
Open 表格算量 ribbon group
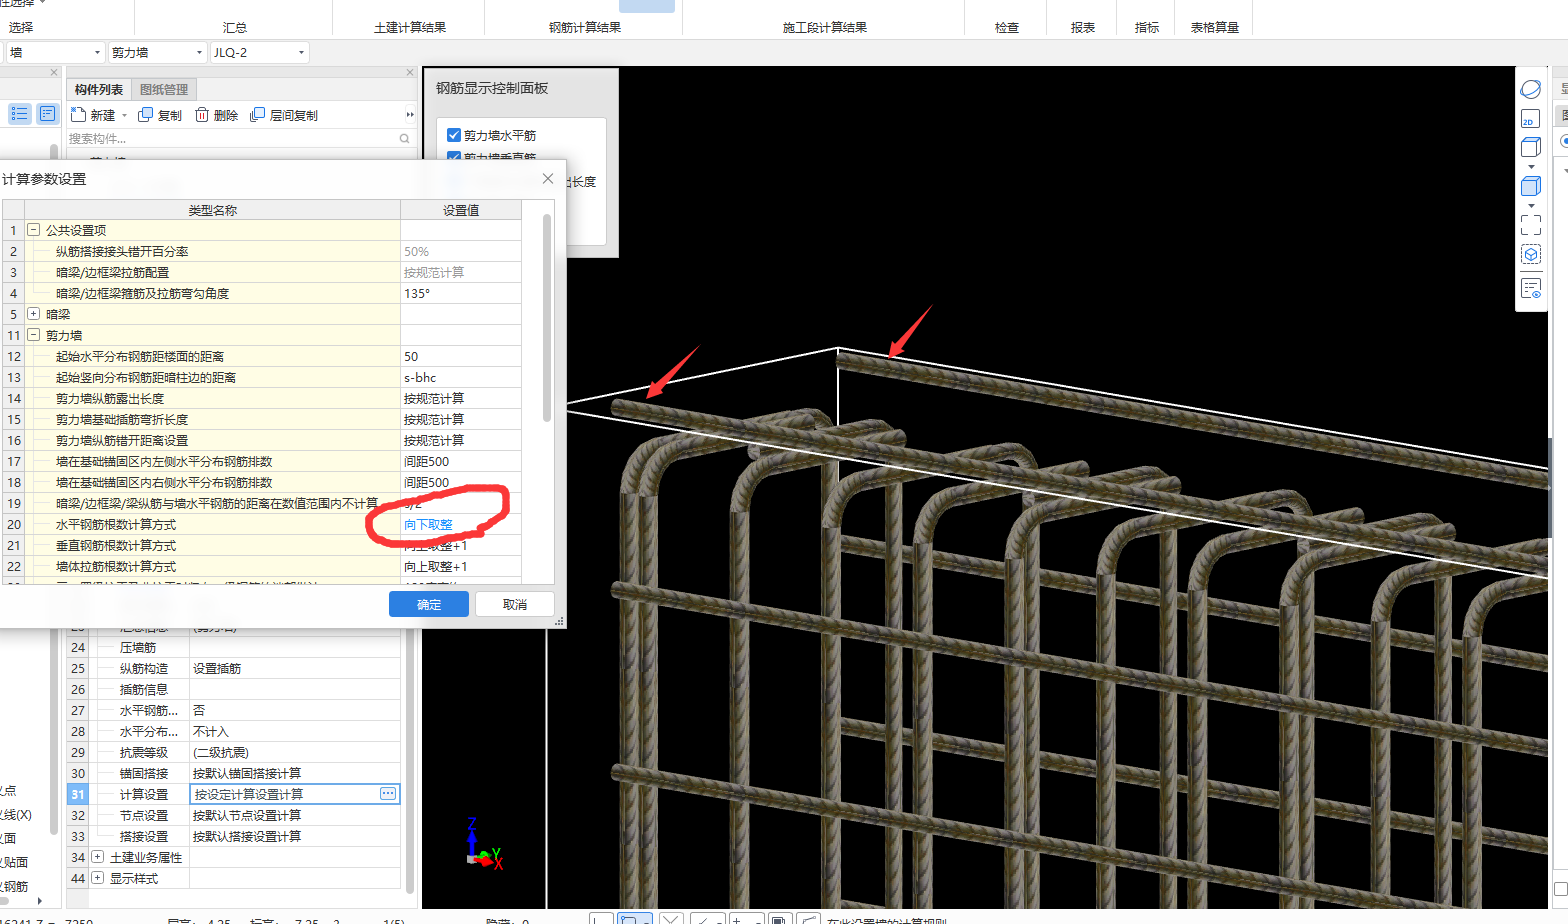pyautogui.click(x=1215, y=28)
